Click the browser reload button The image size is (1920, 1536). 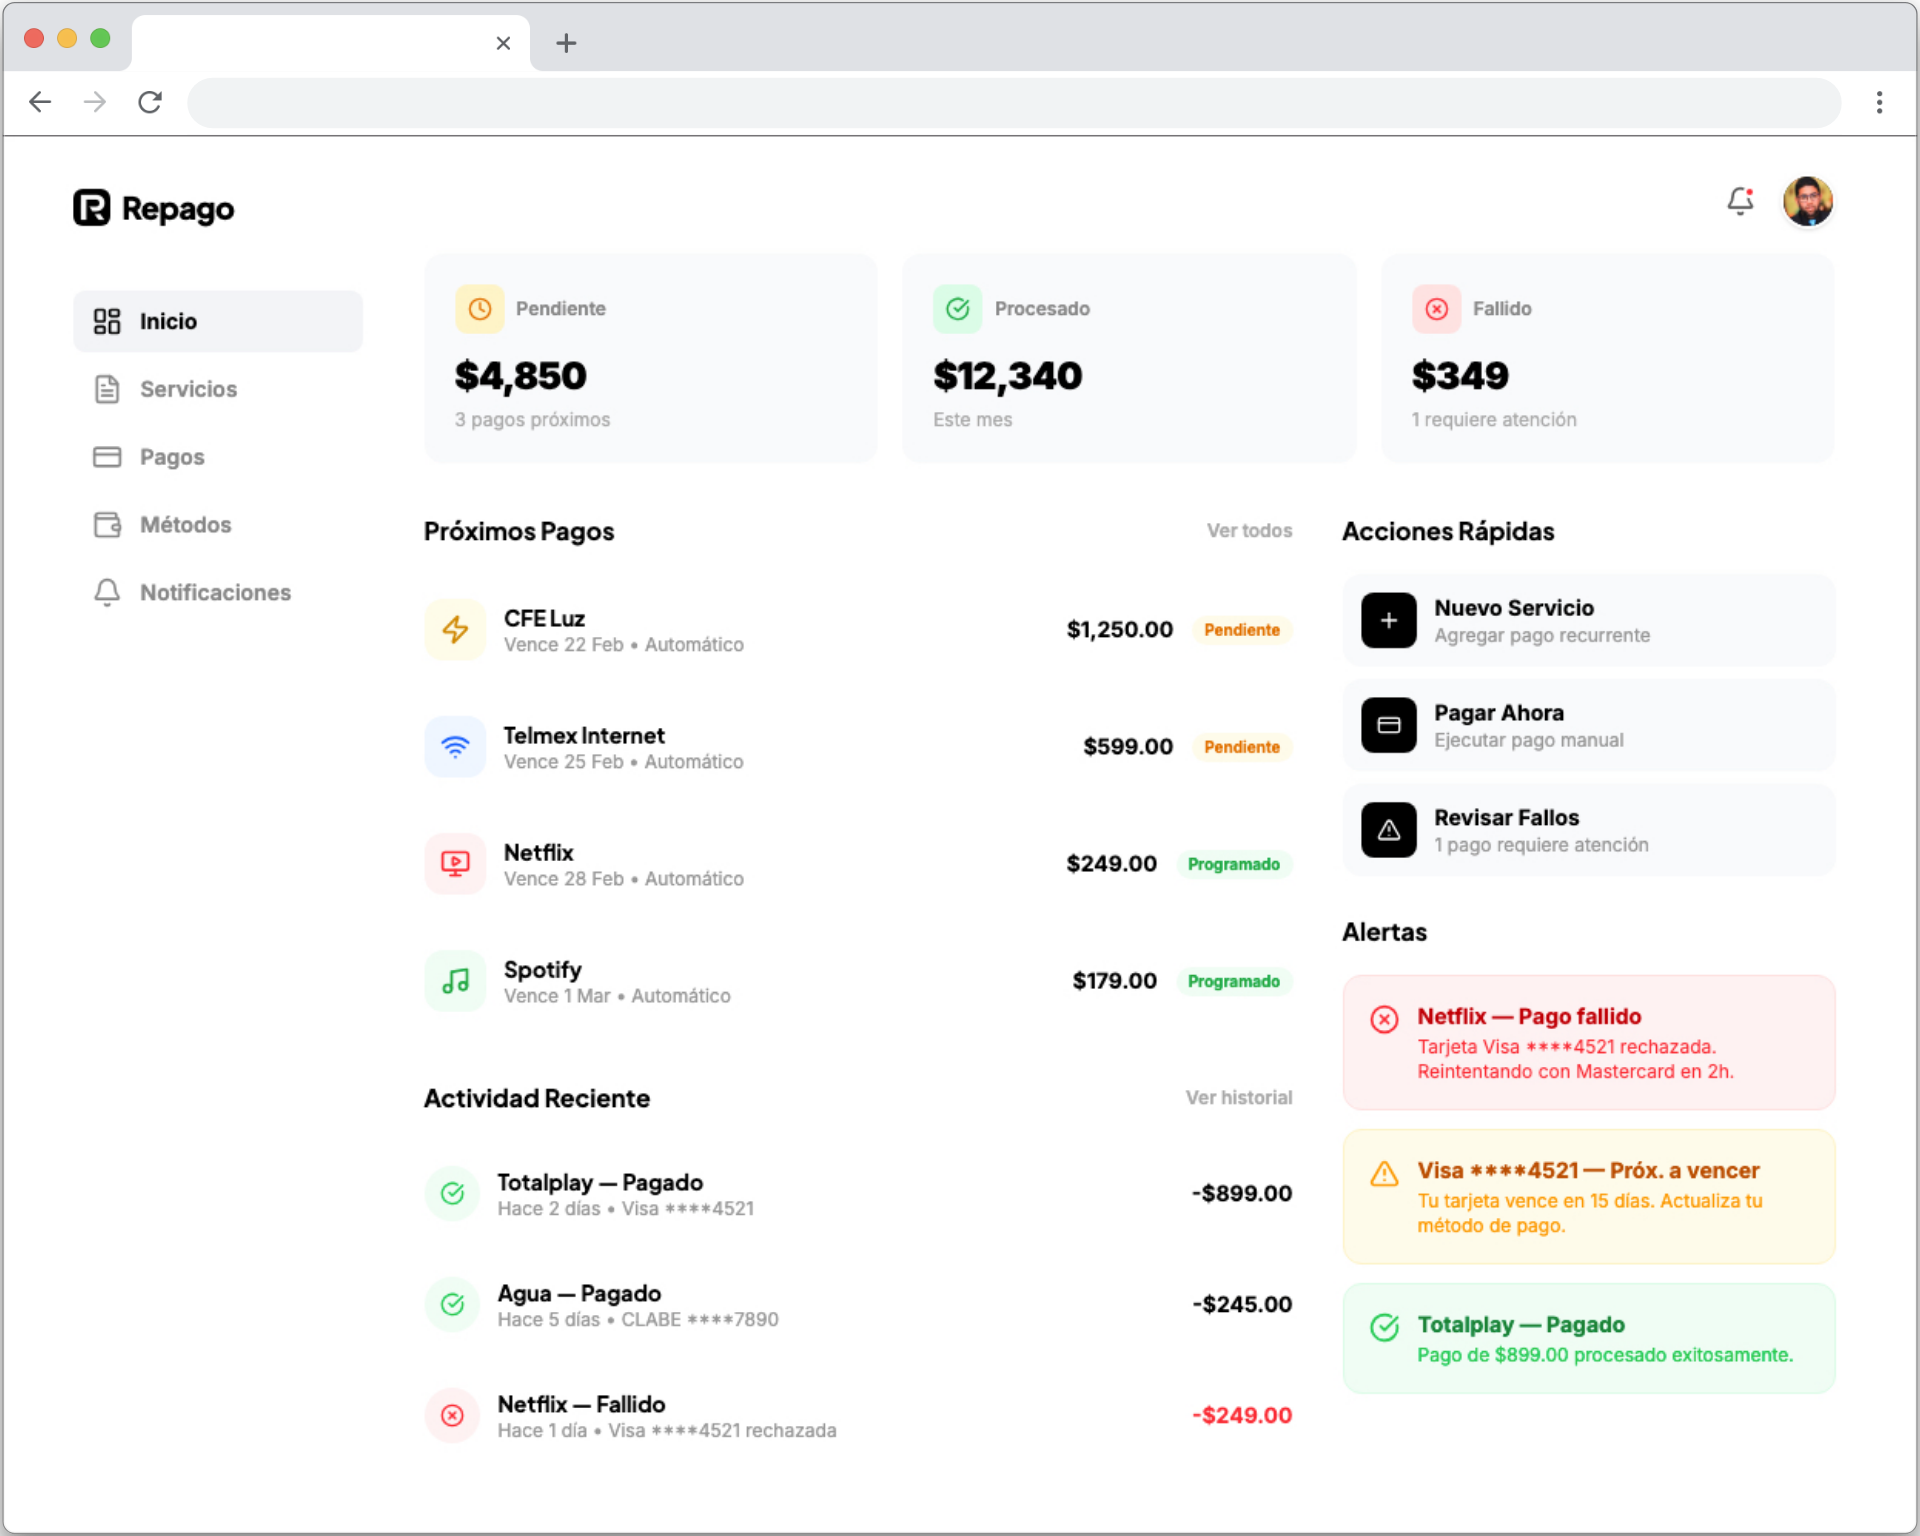point(150,102)
